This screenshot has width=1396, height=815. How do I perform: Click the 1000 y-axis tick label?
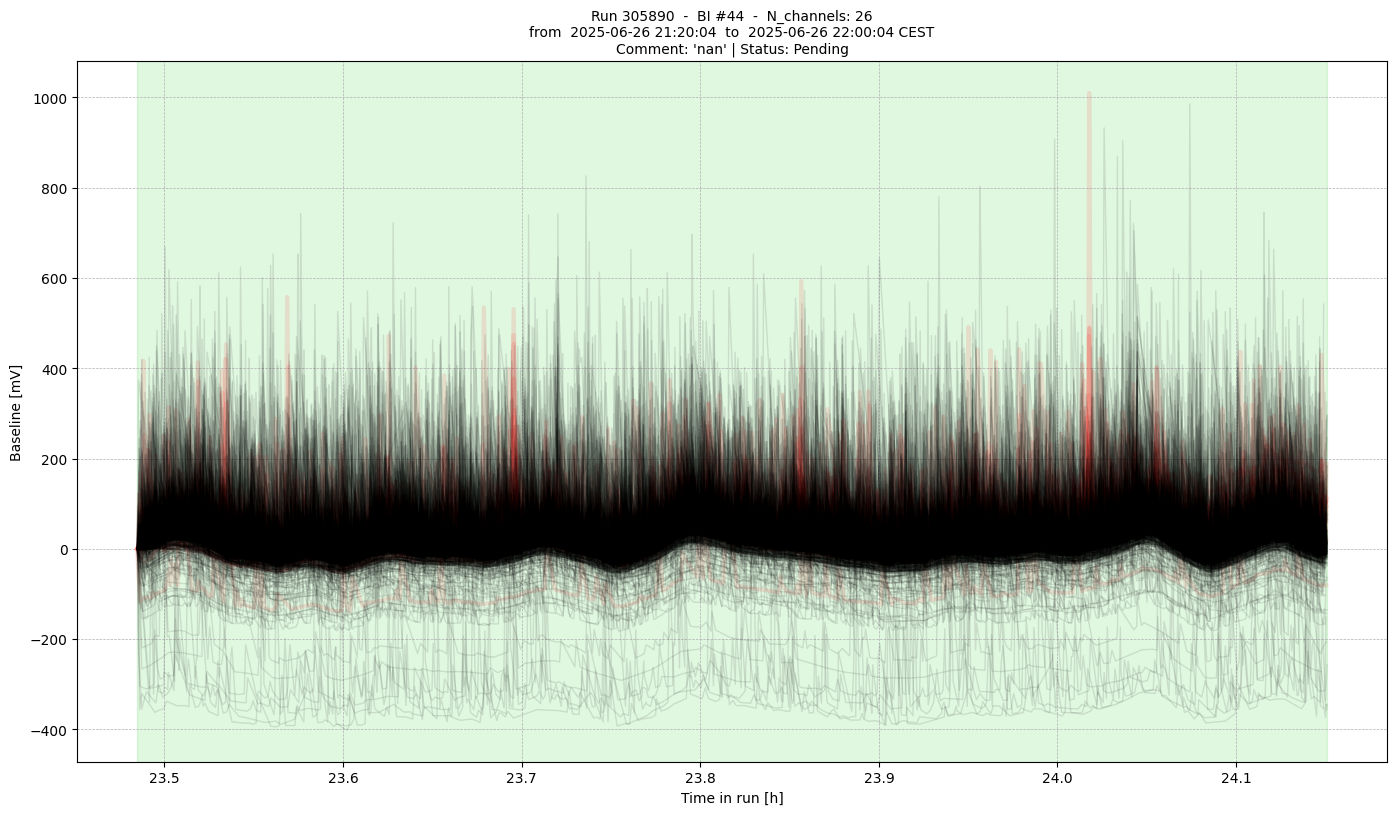tap(52, 98)
